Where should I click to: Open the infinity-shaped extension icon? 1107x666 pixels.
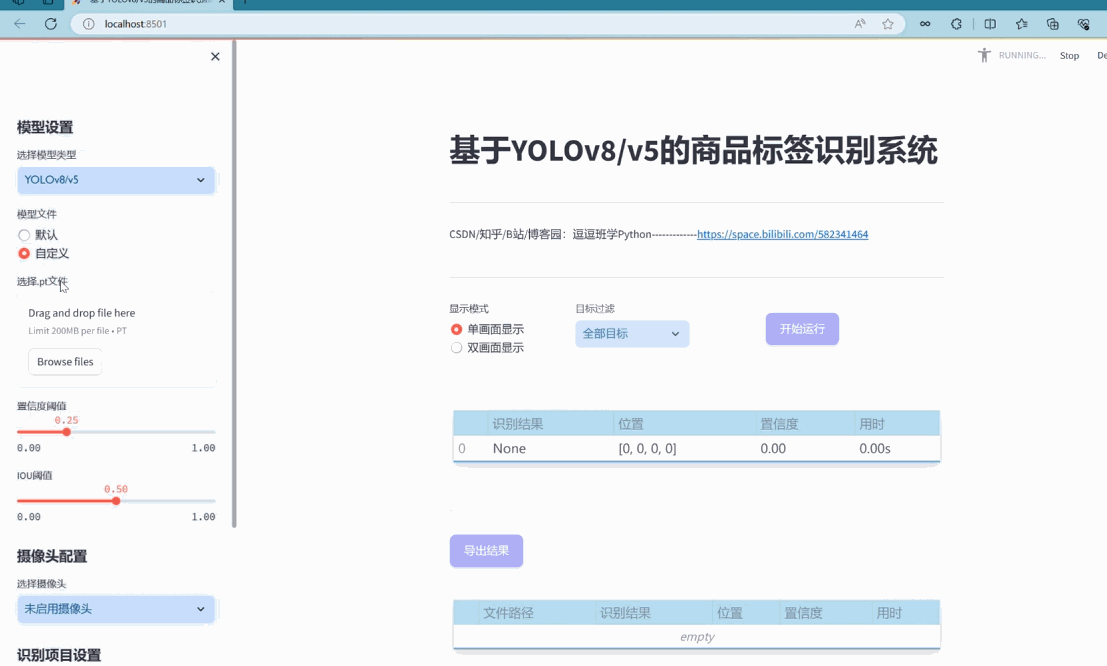coord(925,24)
